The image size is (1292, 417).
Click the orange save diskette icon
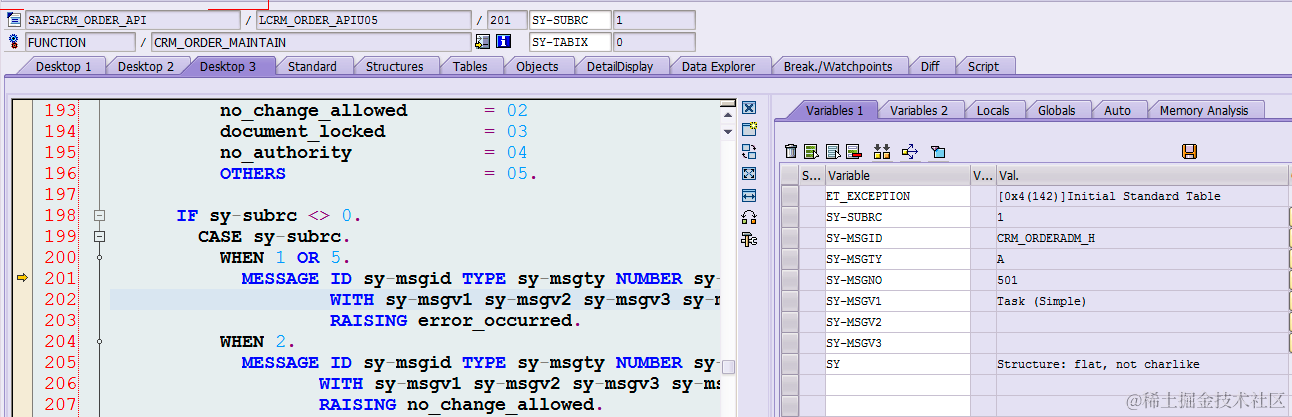point(1189,151)
